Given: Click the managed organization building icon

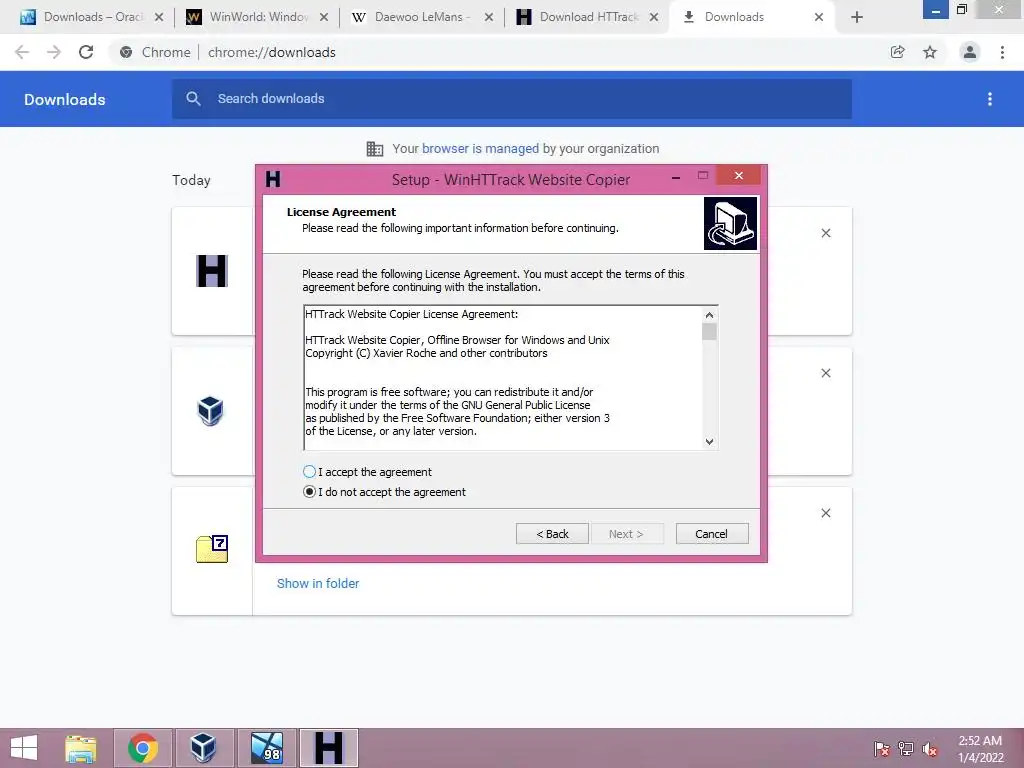Looking at the screenshot, I should tap(375, 149).
